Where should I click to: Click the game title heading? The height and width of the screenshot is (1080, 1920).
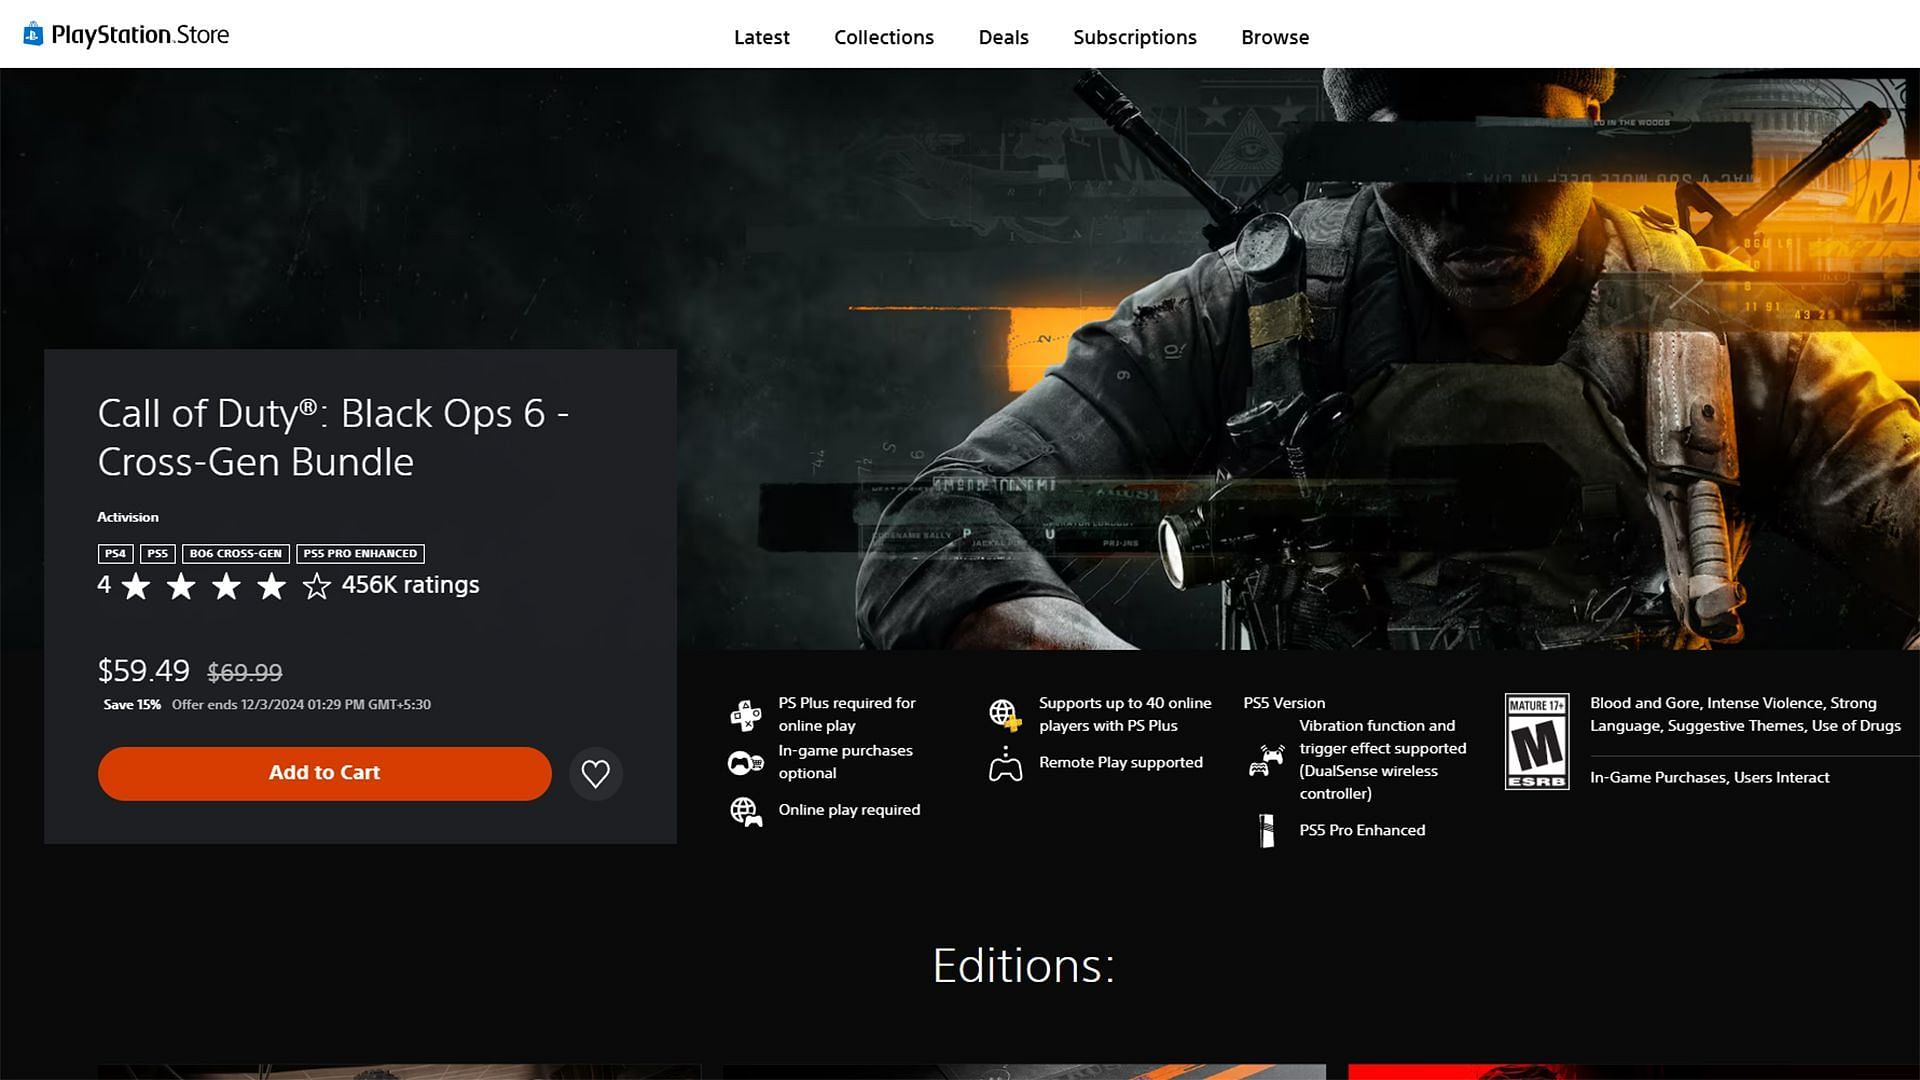(x=333, y=438)
